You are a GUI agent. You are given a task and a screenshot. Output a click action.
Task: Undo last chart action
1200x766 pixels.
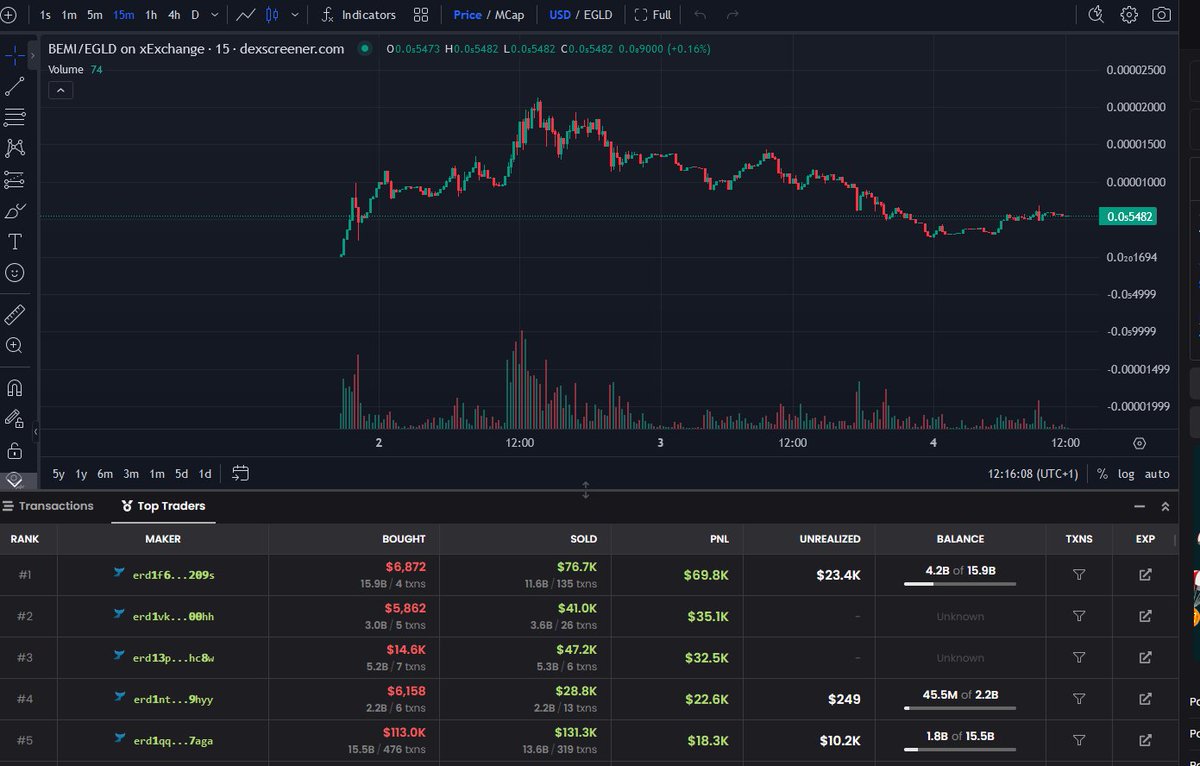point(700,15)
